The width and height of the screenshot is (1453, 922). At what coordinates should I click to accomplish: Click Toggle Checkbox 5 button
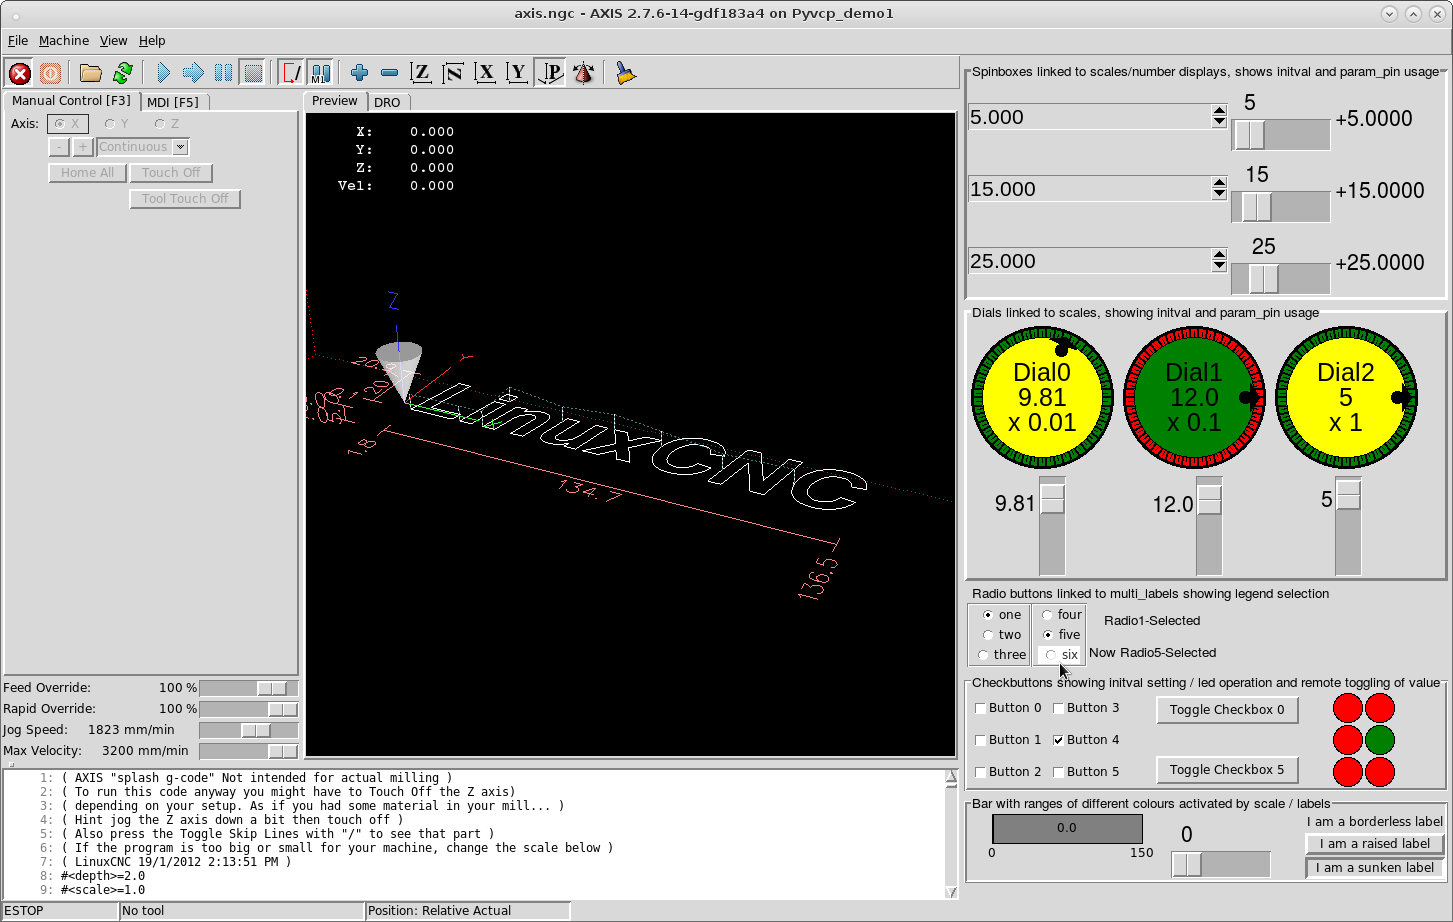(x=1227, y=770)
